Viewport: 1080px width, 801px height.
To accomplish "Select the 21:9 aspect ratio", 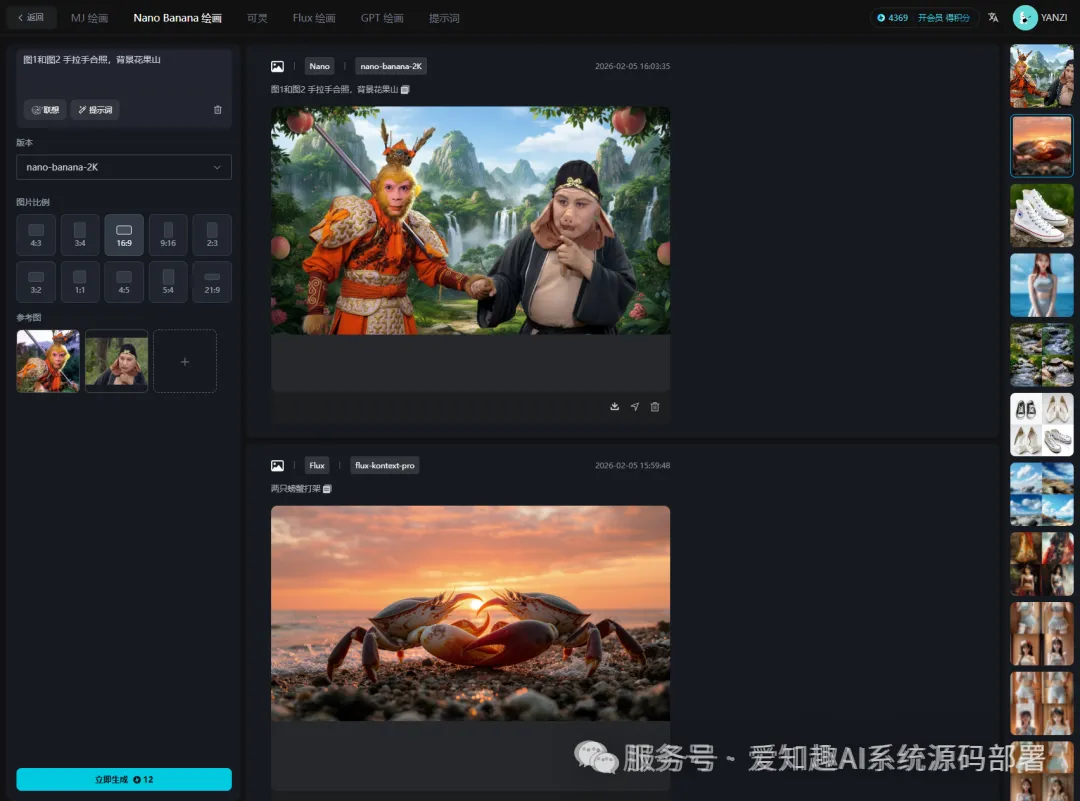I will (212, 282).
